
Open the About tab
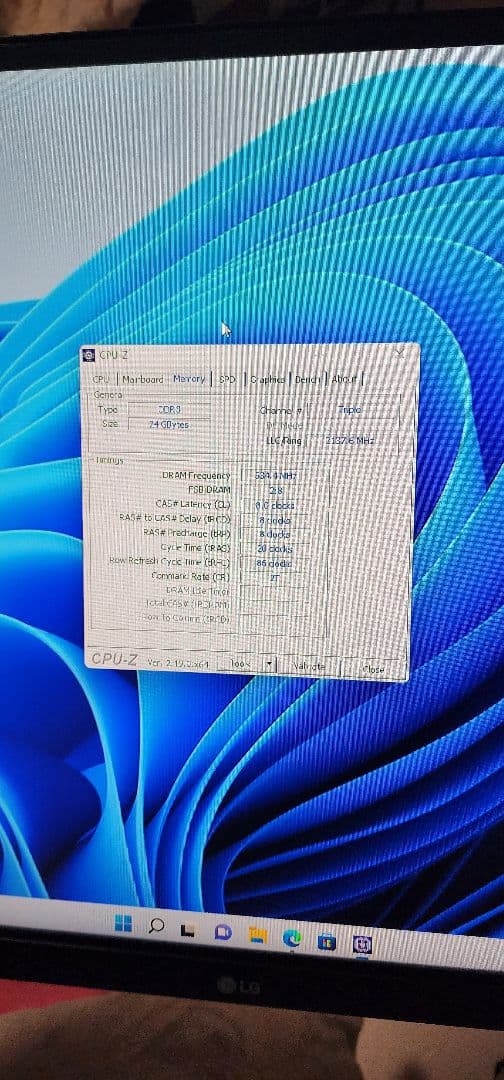click(x=344, y=380)
